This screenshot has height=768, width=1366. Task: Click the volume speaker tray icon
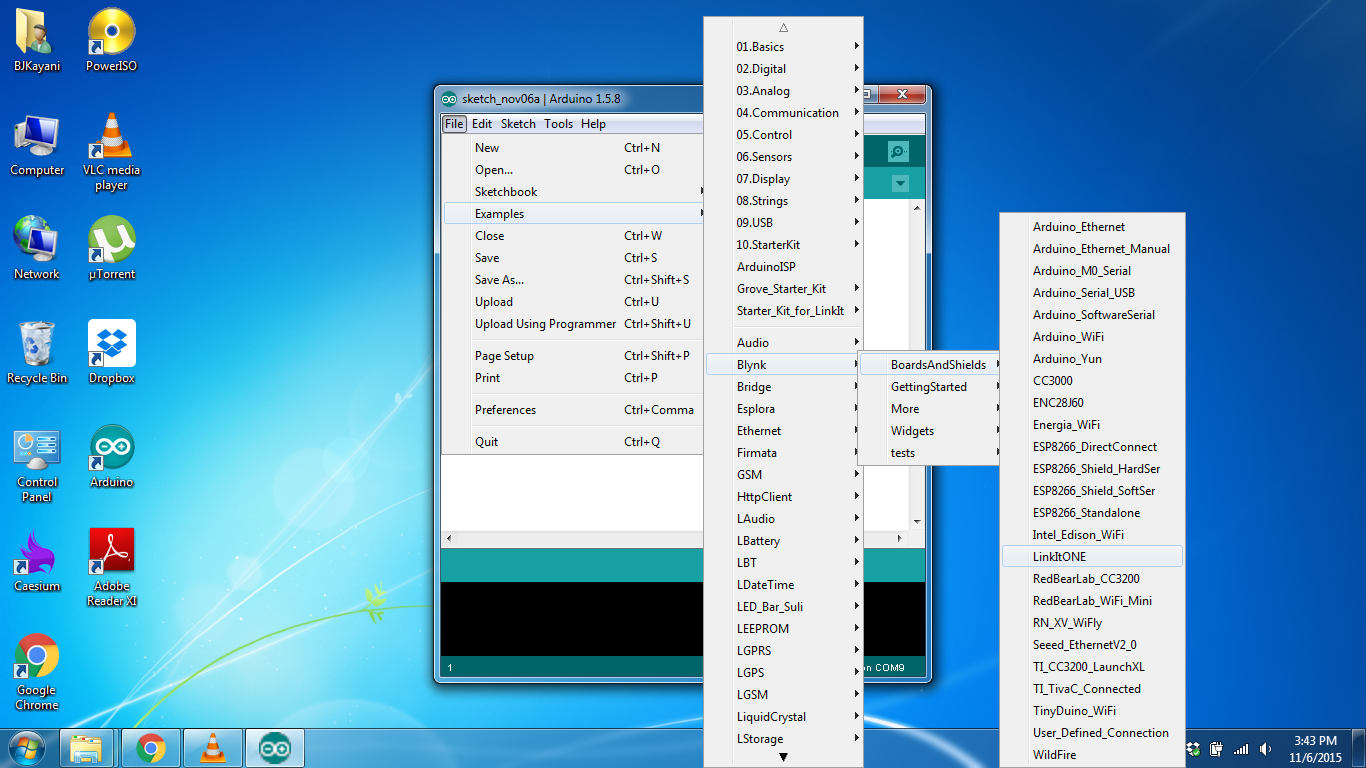tap(1266, 749)
